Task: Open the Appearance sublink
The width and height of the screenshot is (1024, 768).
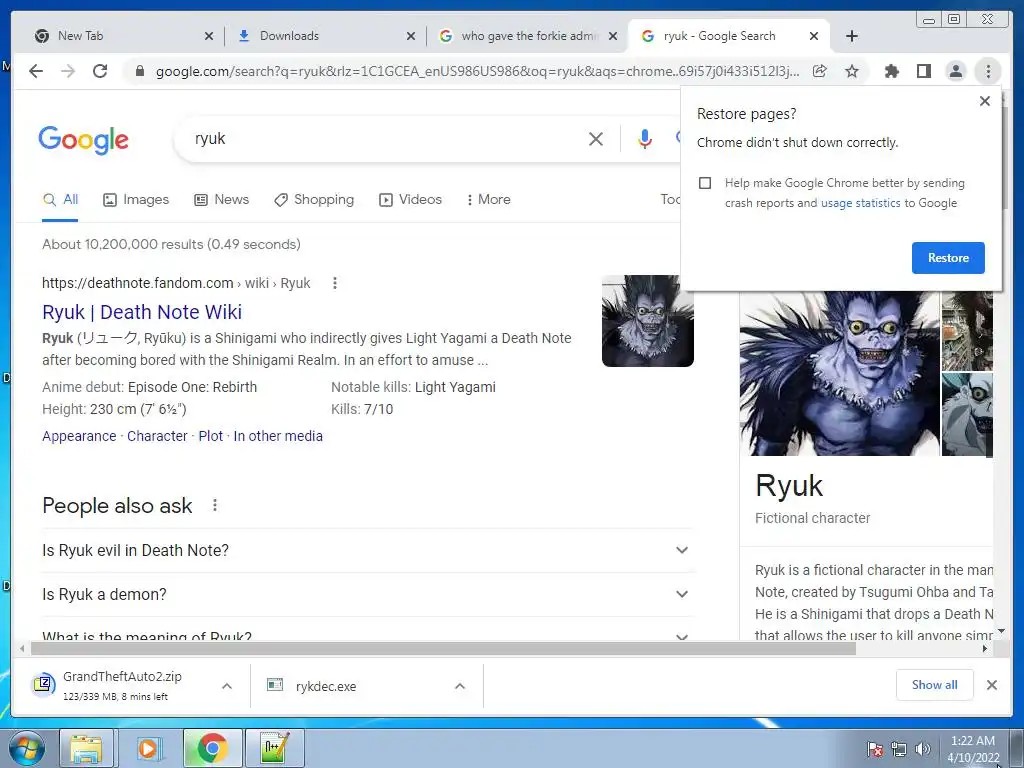Action: 79,436
